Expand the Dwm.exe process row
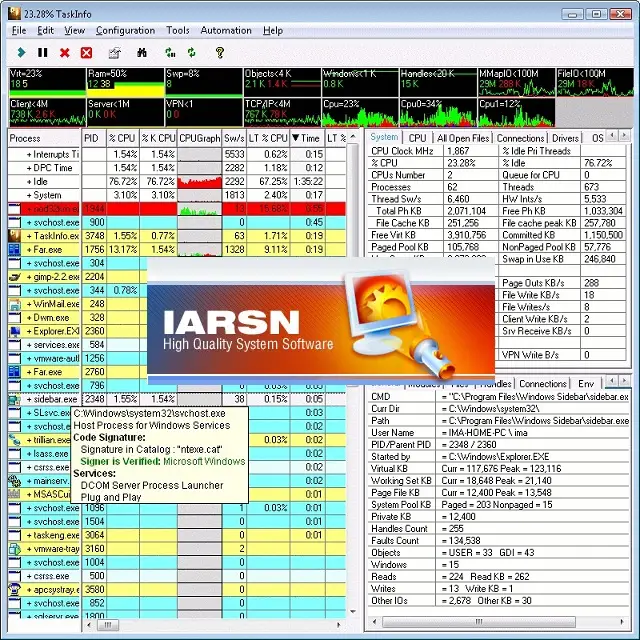Image resolution: width=640 pixels, height=640 pixels. 29,318
